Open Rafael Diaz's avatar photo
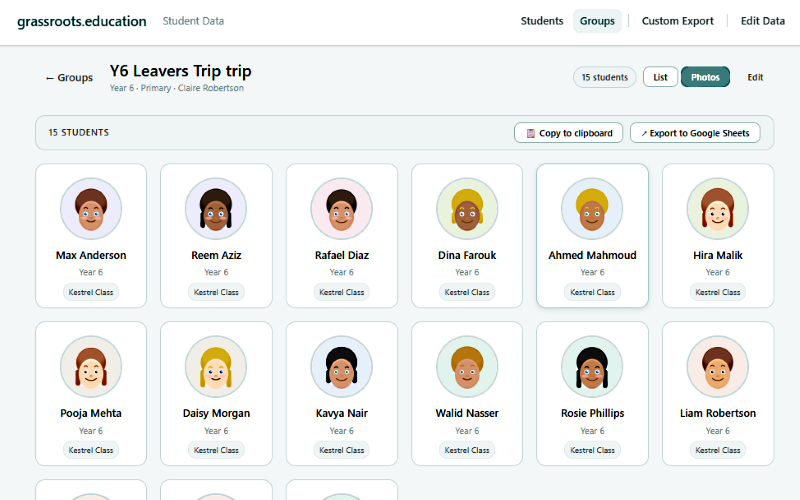This screenshot has height=500, width=800. [342, 209]
